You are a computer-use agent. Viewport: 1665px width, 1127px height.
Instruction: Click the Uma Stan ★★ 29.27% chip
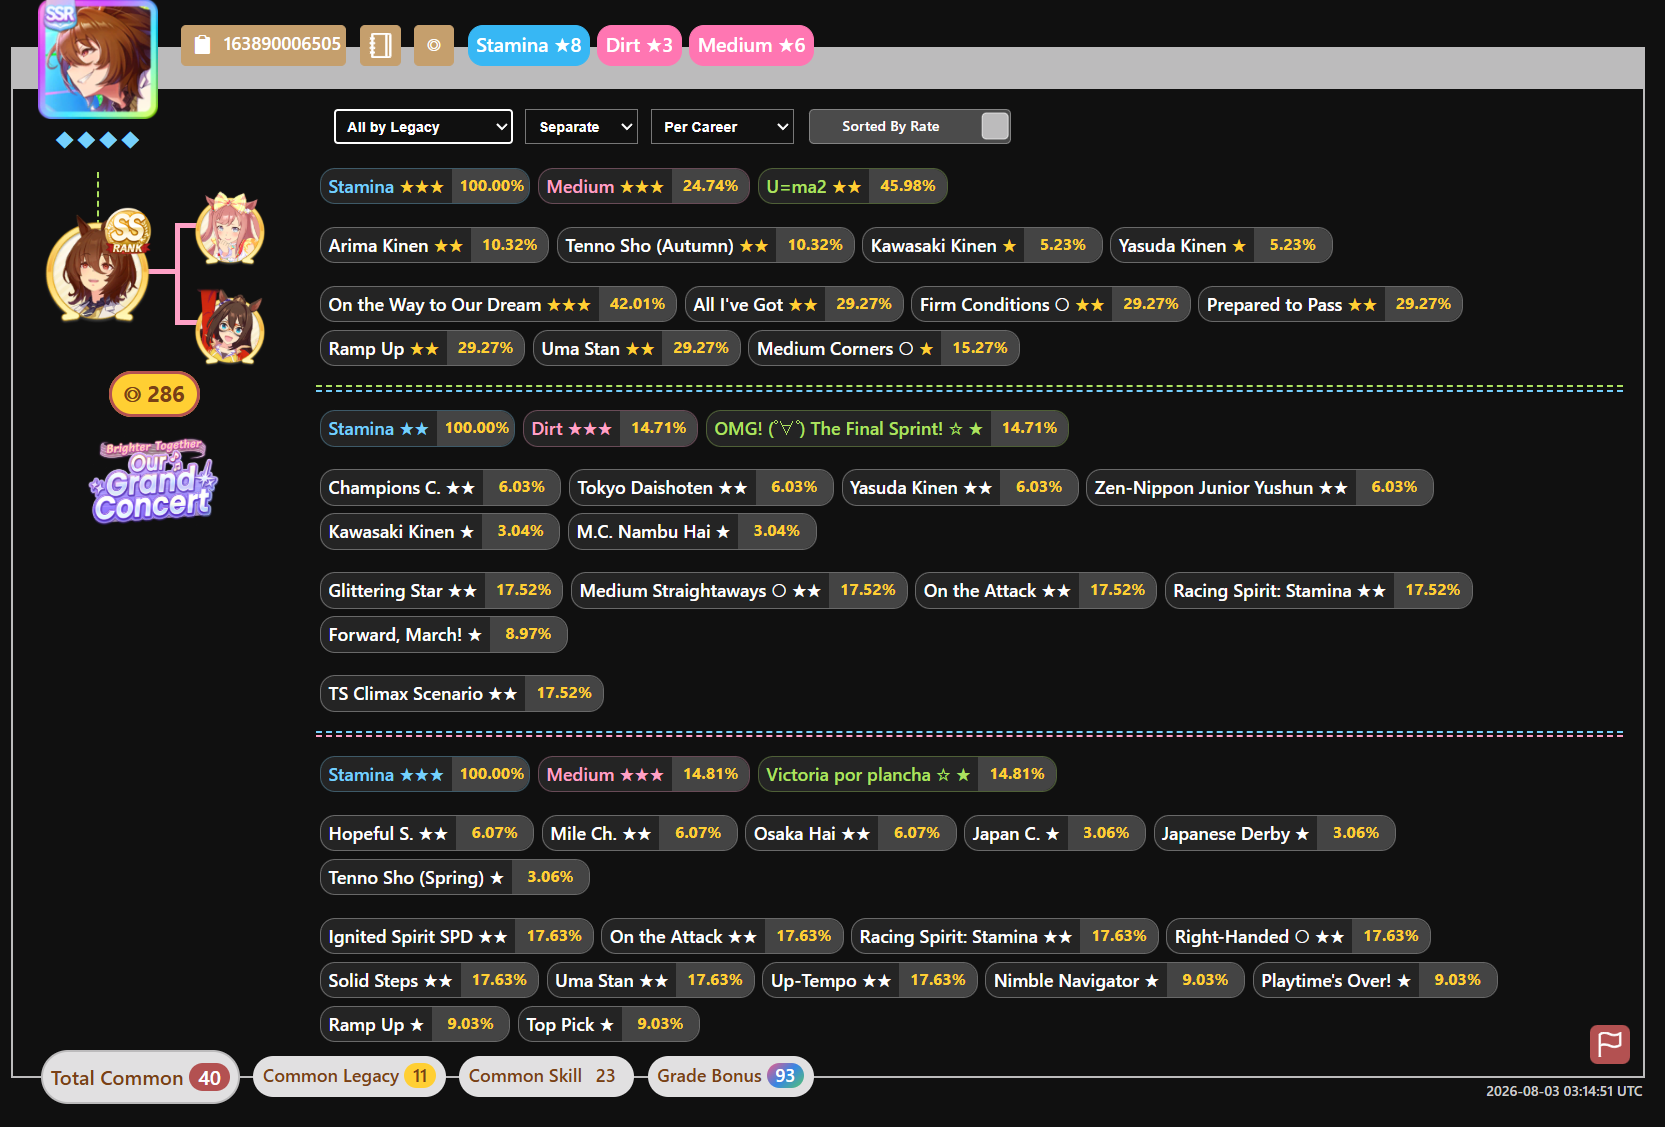coord(637,348)
